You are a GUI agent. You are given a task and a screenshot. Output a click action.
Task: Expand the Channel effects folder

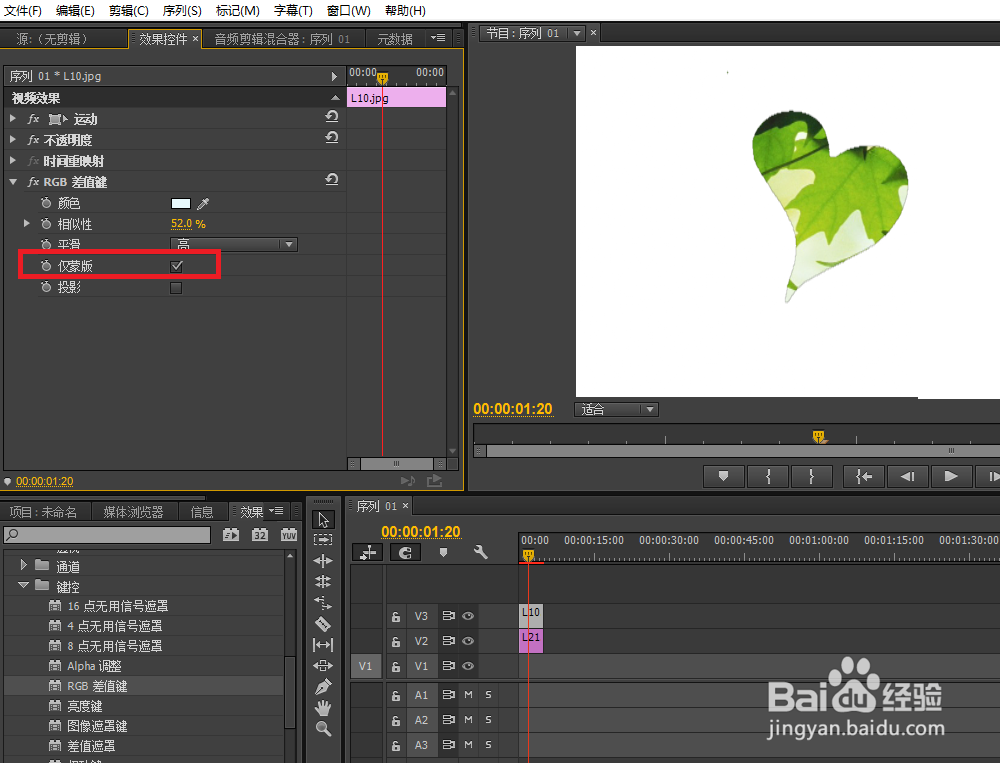(x=24, y=565)
